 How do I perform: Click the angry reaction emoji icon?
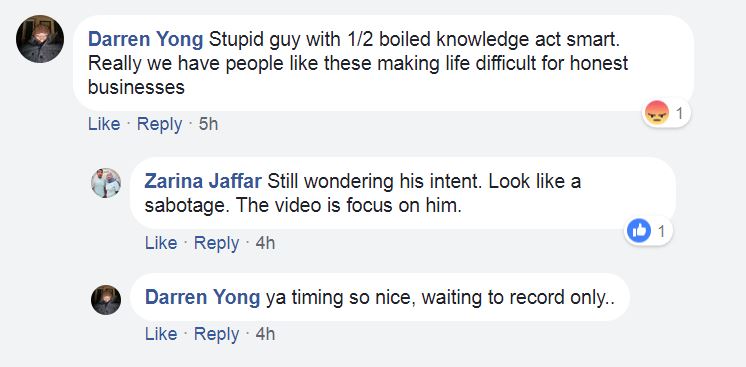[x=657, y=113]
